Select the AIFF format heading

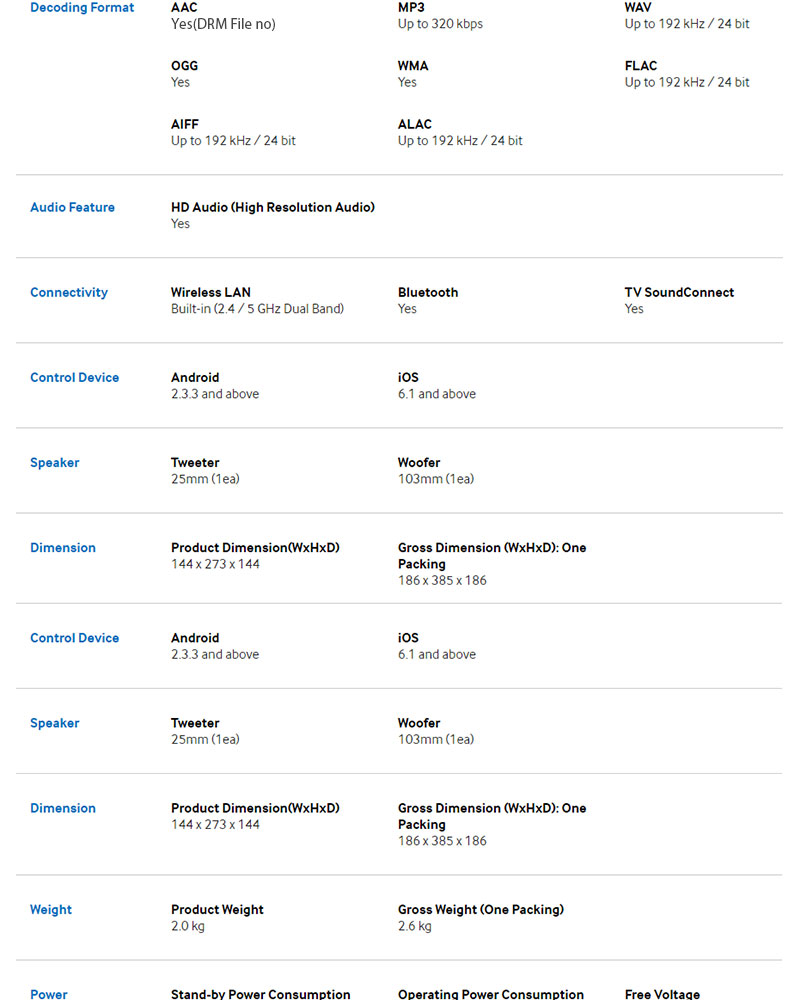pos(185,124)
